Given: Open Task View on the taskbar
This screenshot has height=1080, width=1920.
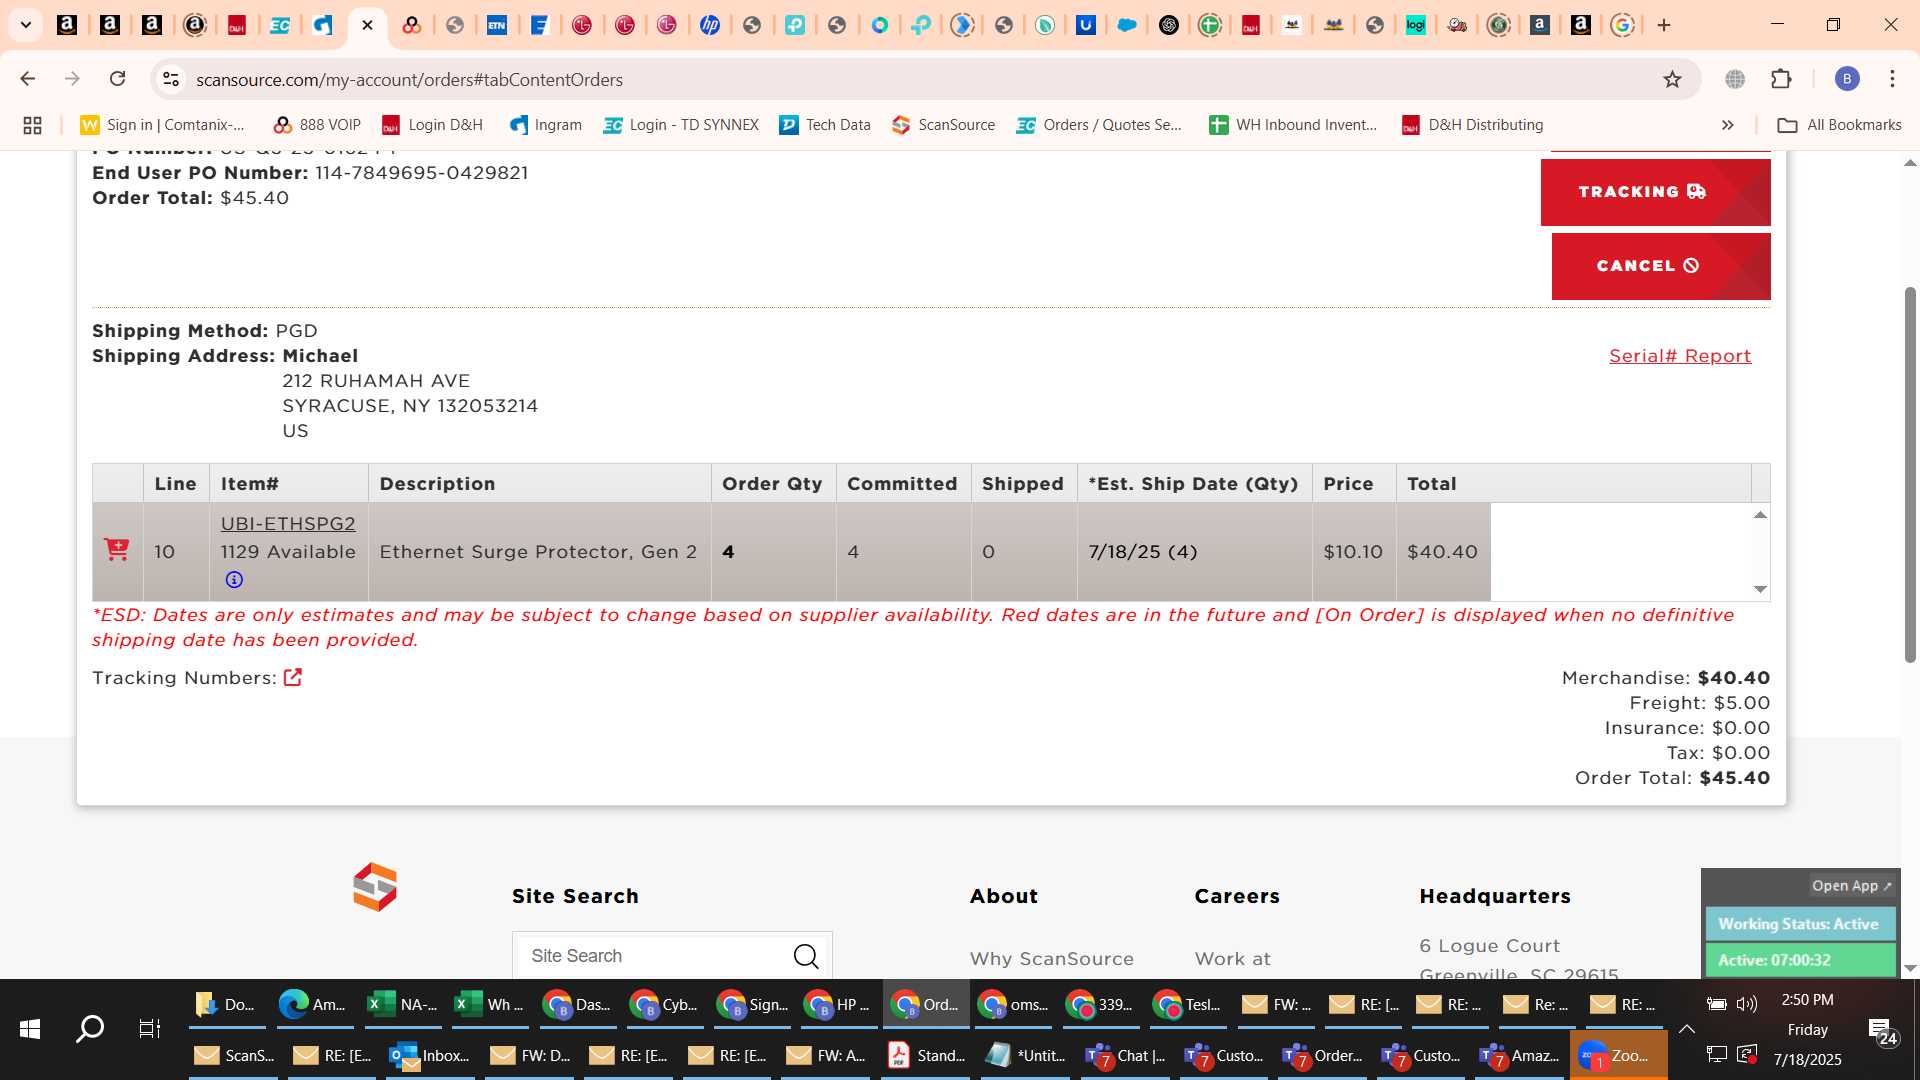Looking at the screenshot, I should click(x=150, y=1028).
